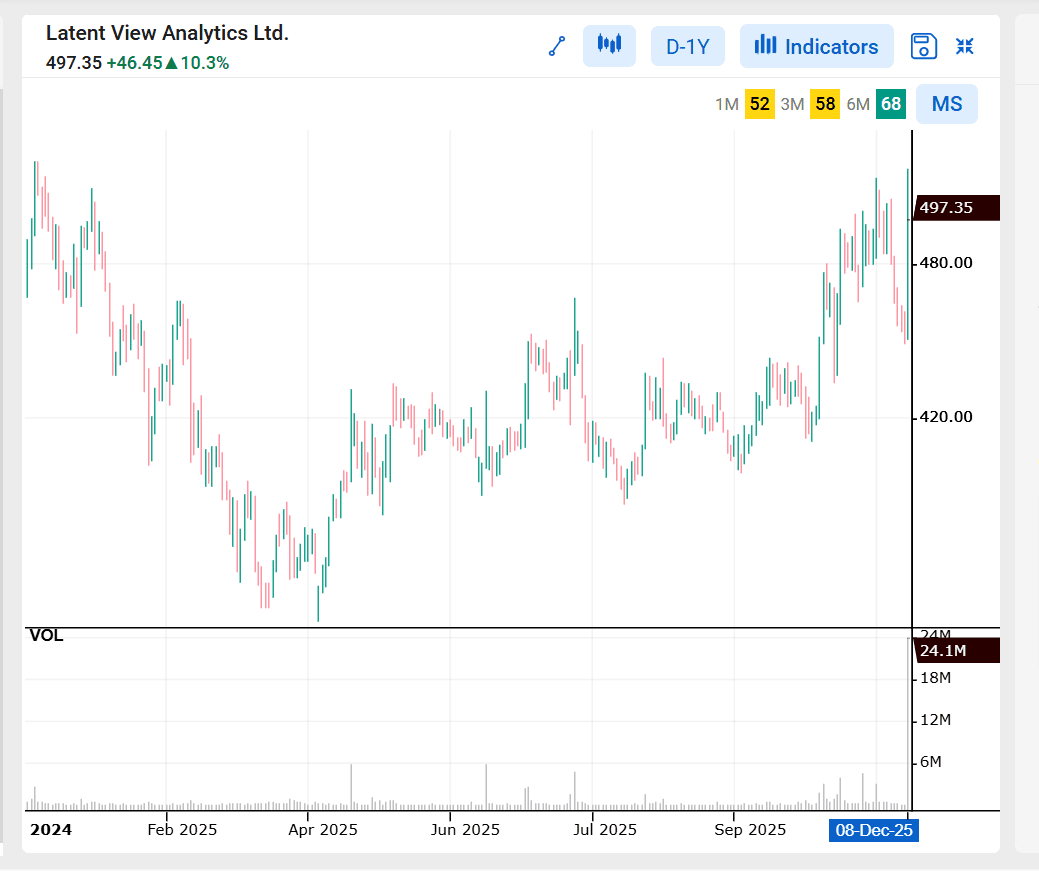Open the D-1Y timeframe selector

point(688,46)
